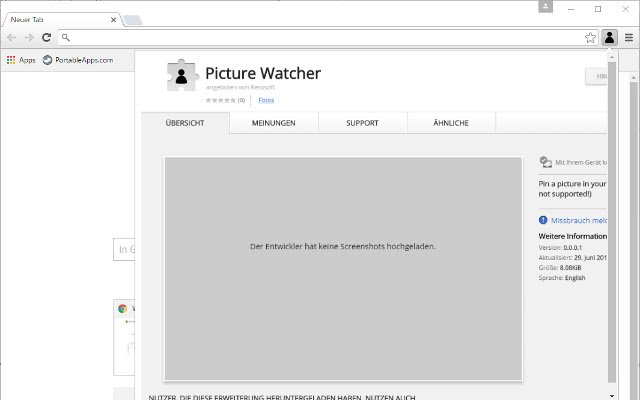Screen dimensions: 640x400
Task: Click the popup scrollbar up arrow
Action: 611,58
